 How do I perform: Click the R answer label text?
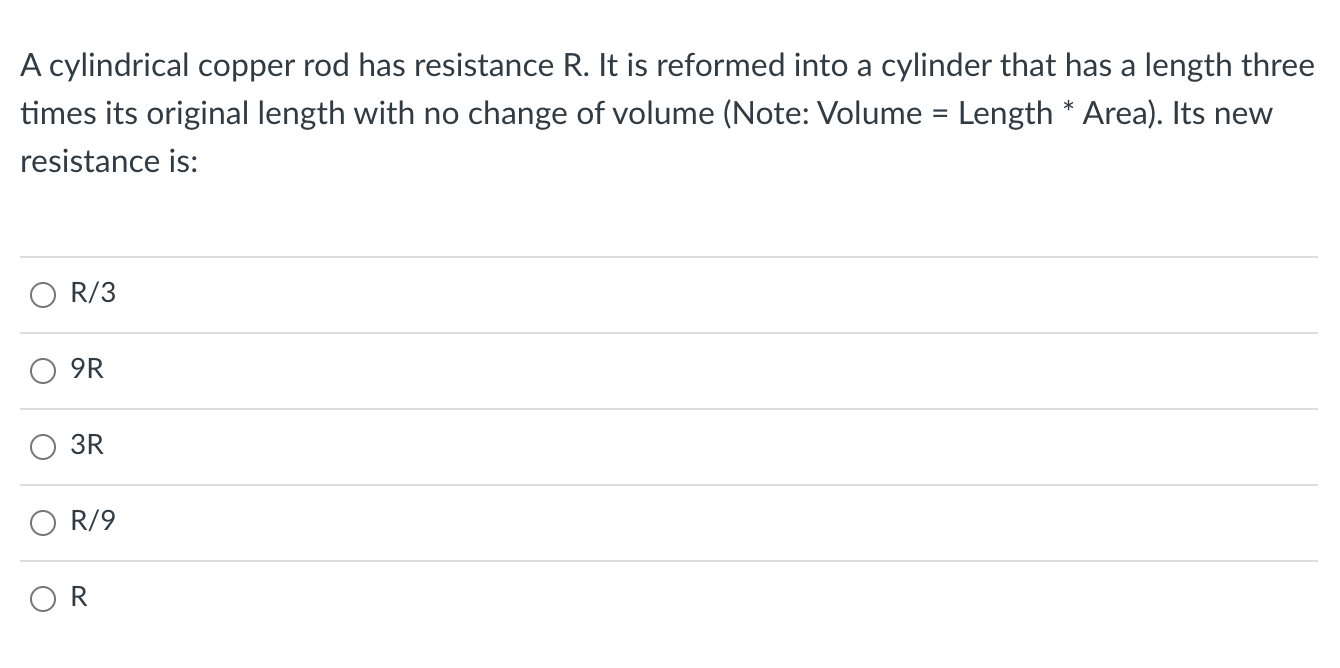pos(79,597)
